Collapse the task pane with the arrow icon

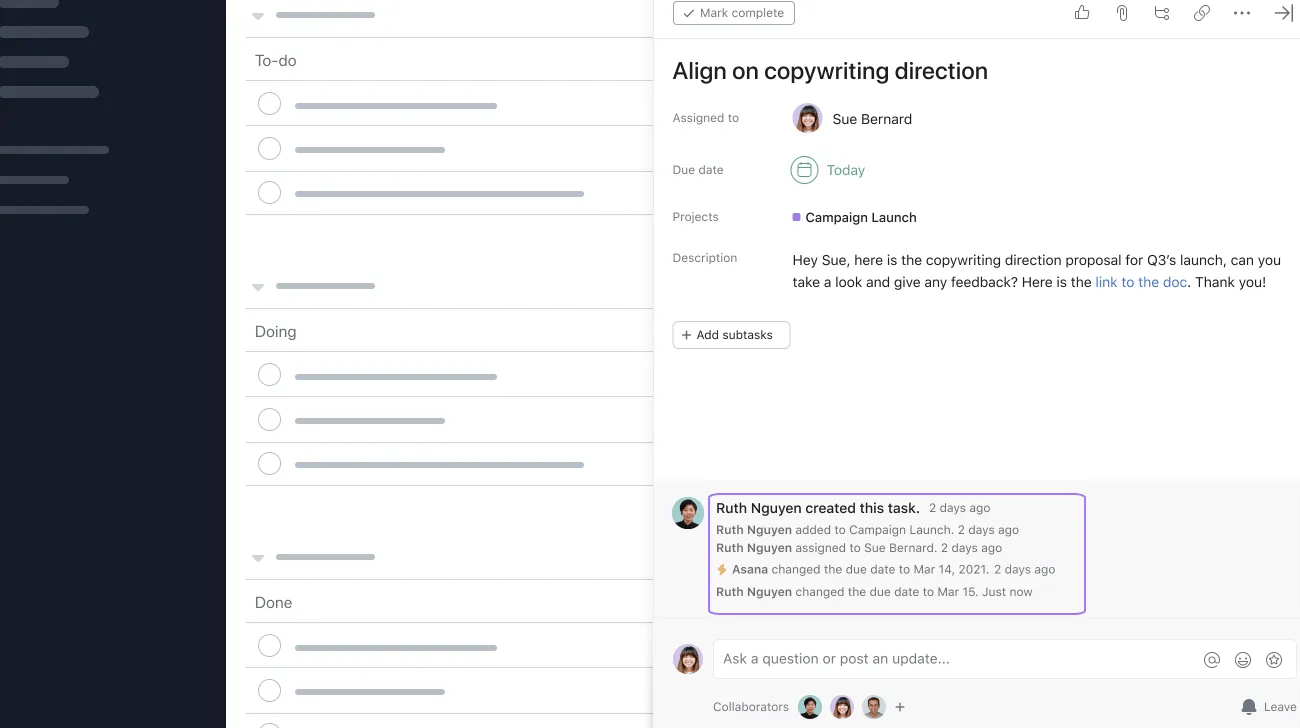[x=1283, y=13]
